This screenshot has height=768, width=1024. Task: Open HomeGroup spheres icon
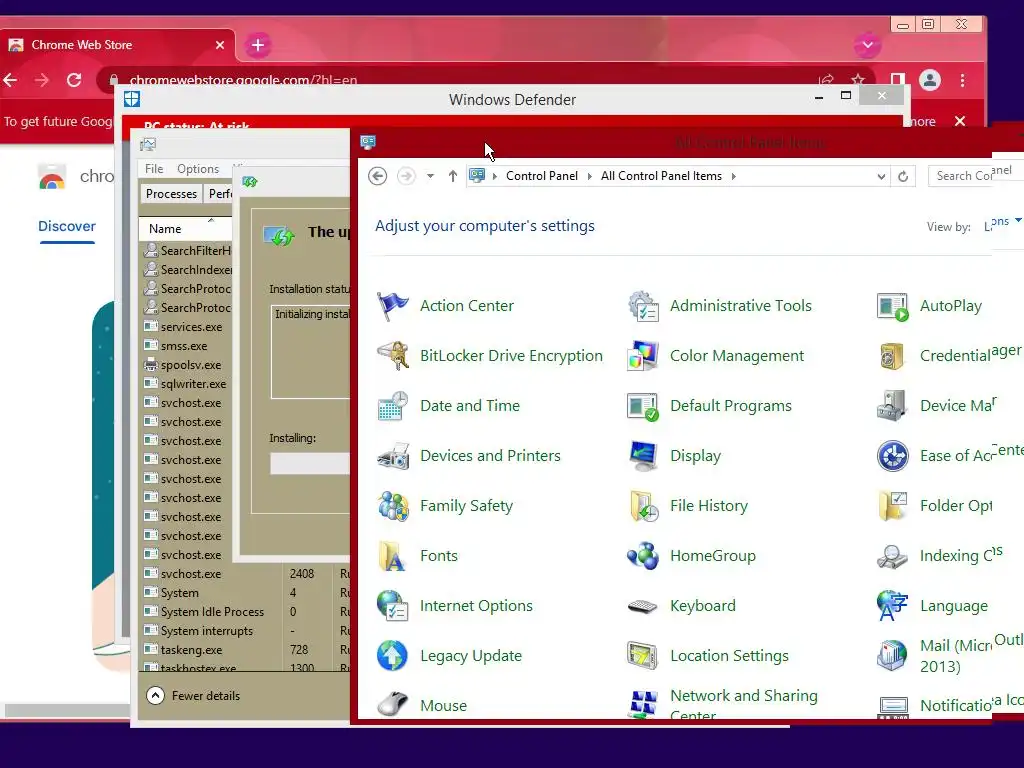point(643,556)
